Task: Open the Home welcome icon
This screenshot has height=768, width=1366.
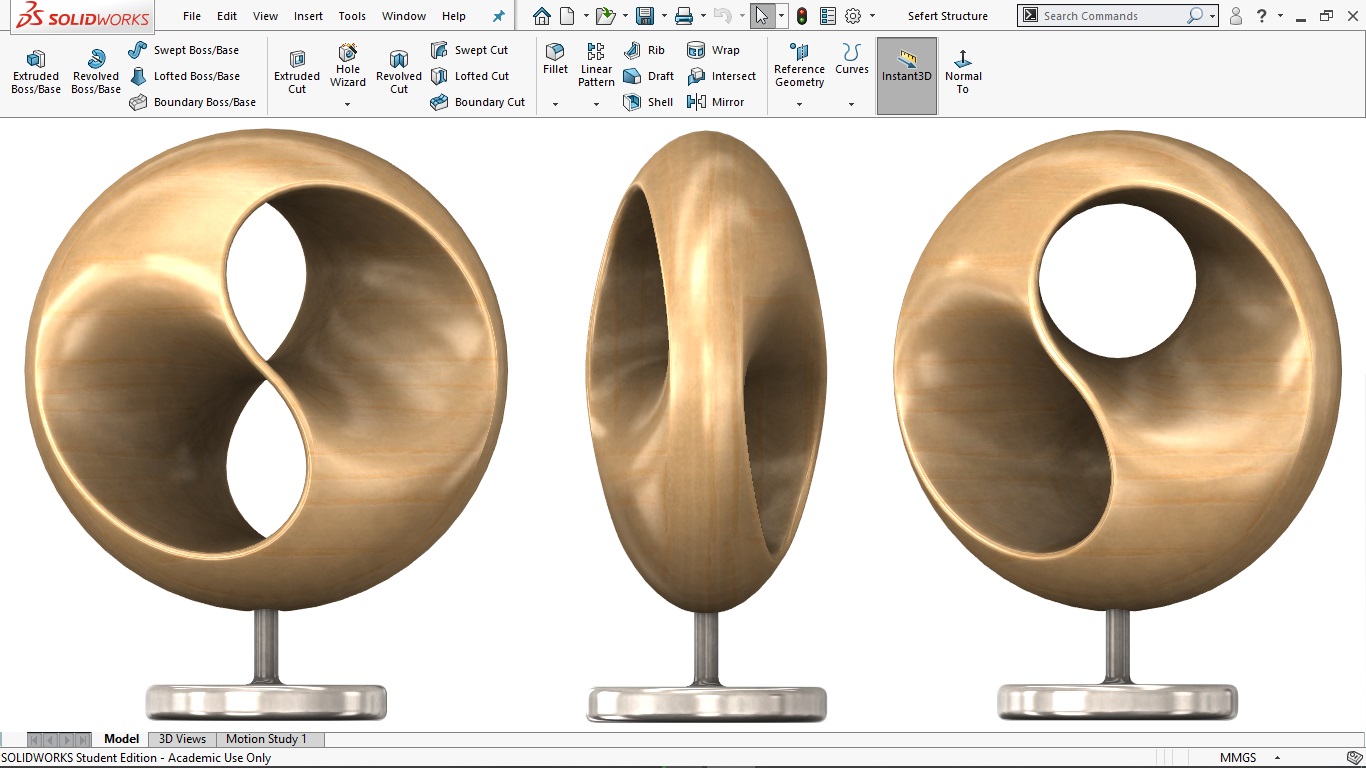Action: coord(541,16)
